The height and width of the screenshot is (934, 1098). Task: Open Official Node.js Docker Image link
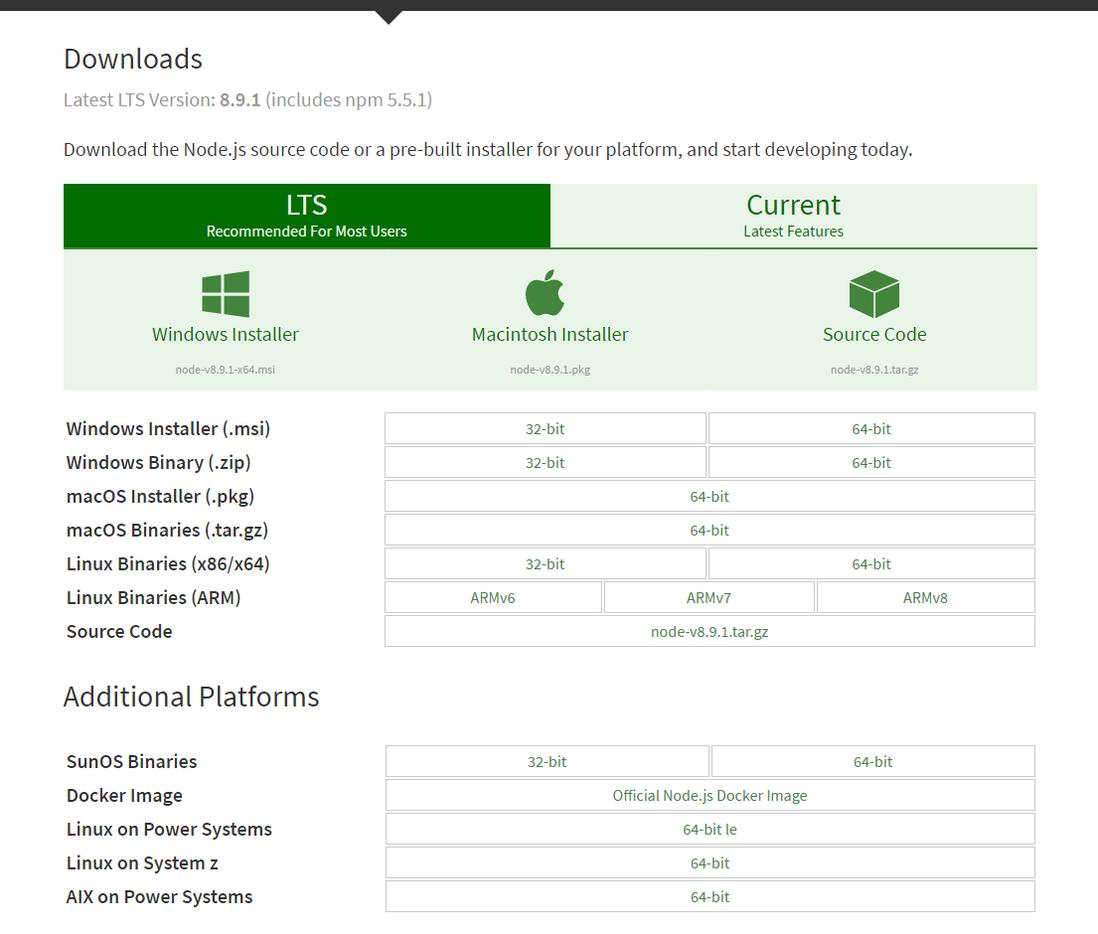pos(710,795)
